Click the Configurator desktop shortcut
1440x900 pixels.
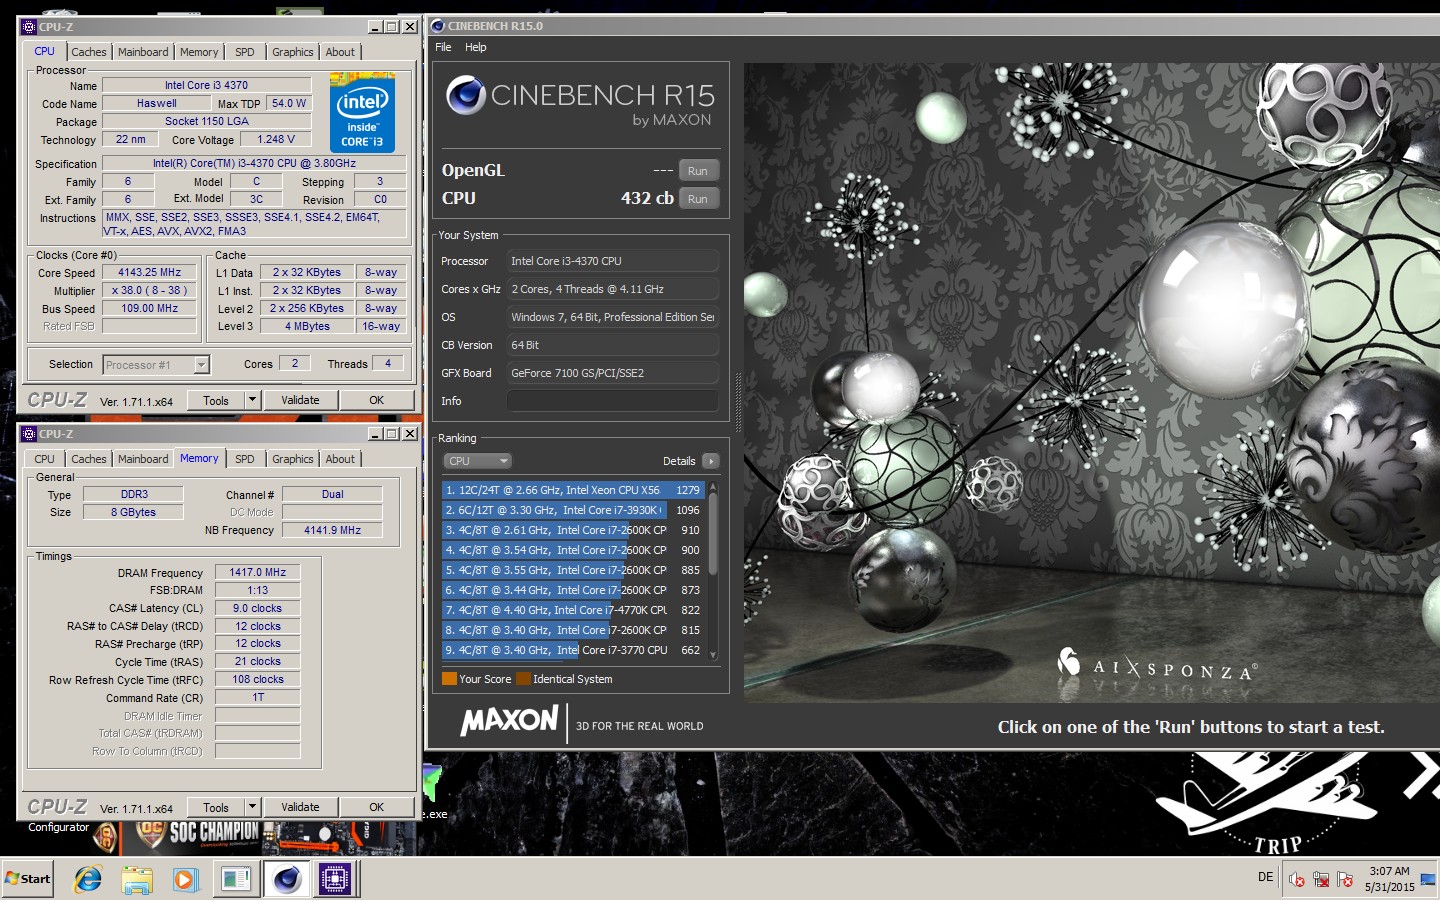coord(58,827)
